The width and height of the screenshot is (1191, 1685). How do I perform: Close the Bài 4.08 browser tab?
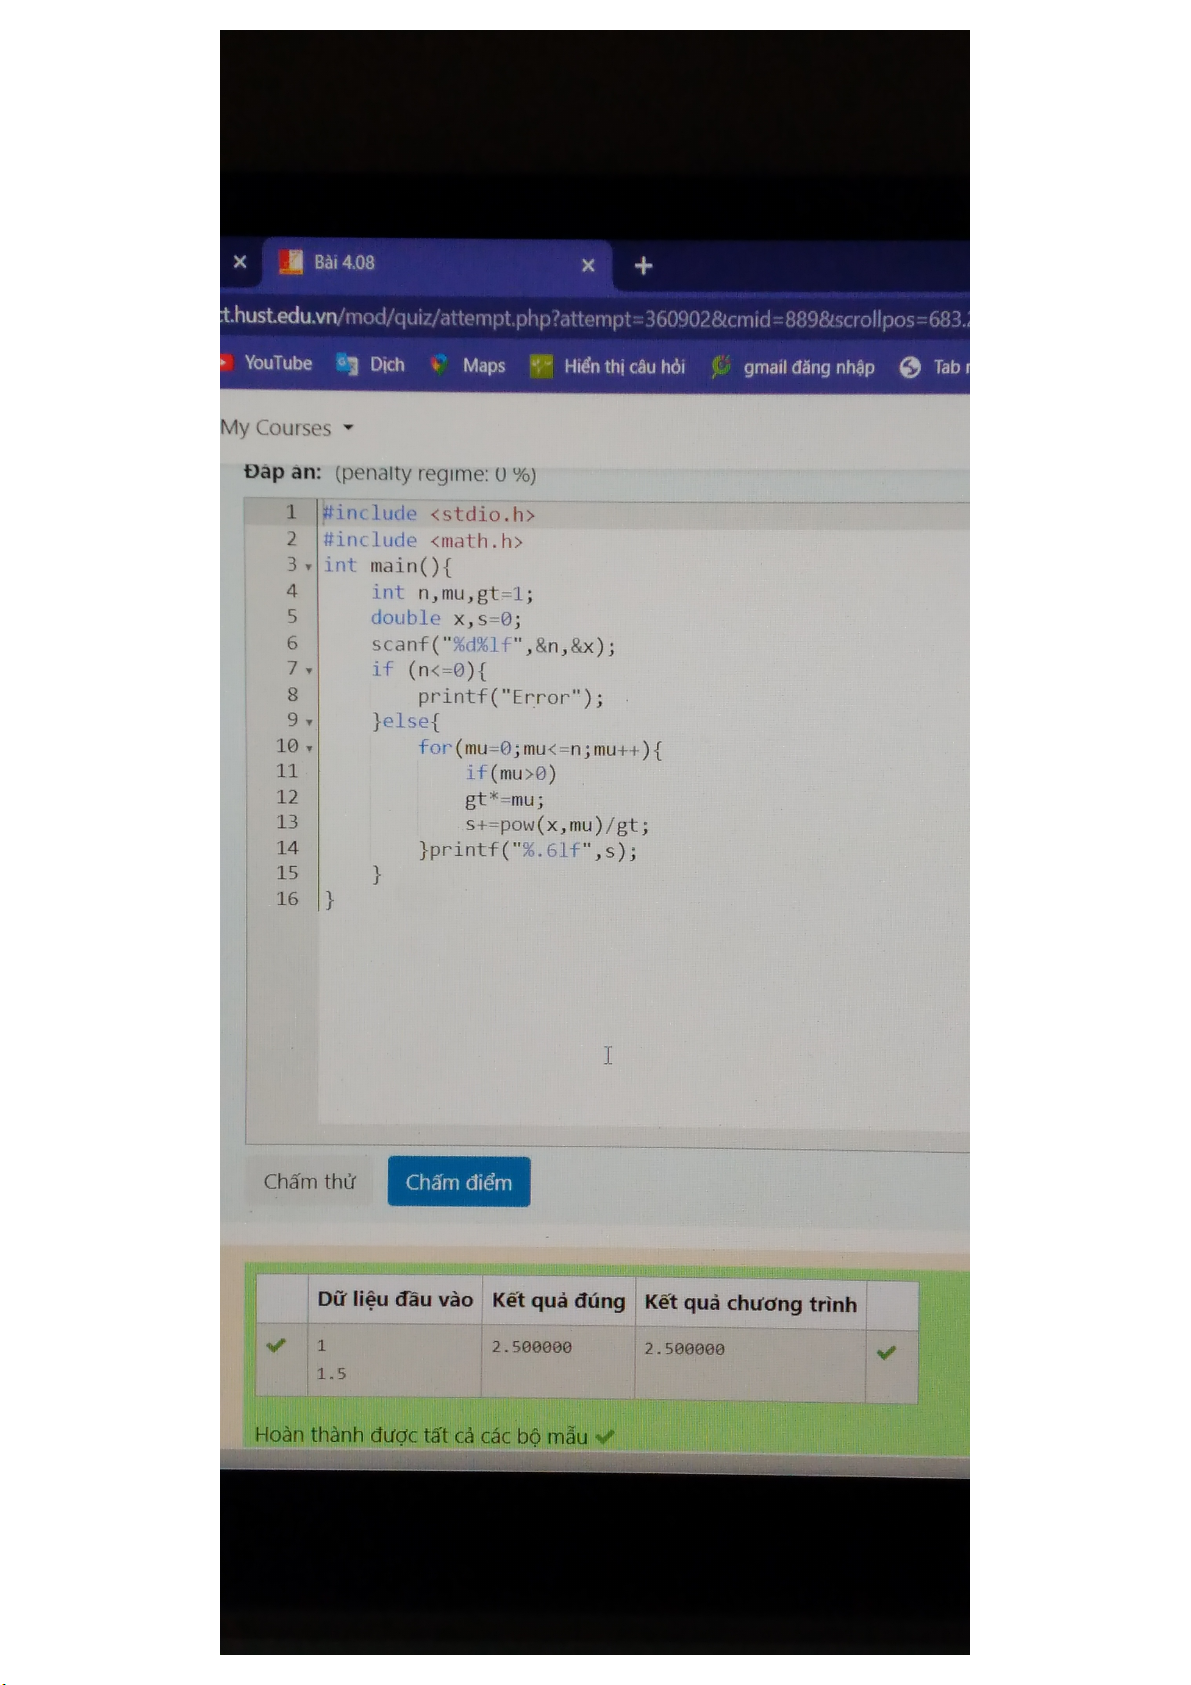(588, 265)
